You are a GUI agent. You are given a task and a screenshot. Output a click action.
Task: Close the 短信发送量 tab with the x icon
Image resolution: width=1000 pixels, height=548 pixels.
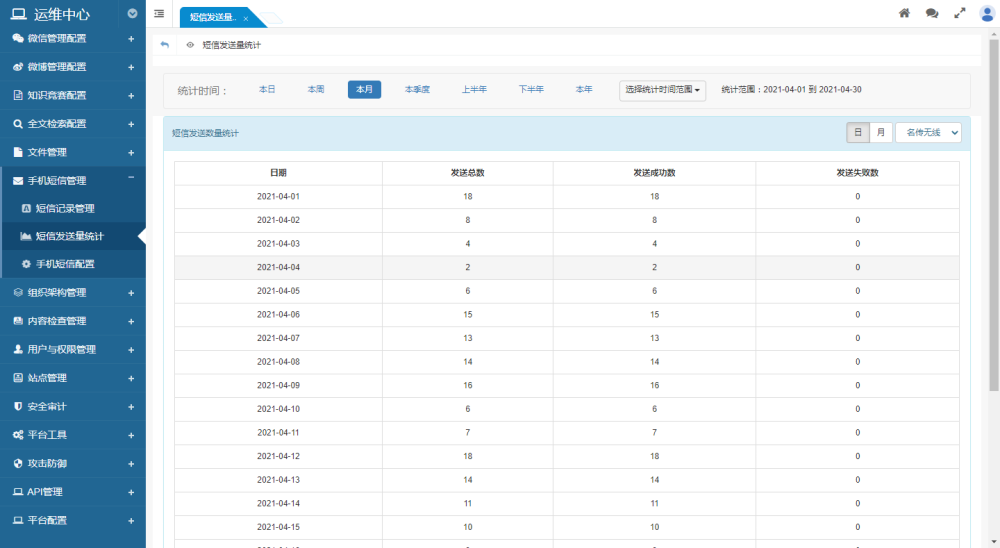pos(246,18)
